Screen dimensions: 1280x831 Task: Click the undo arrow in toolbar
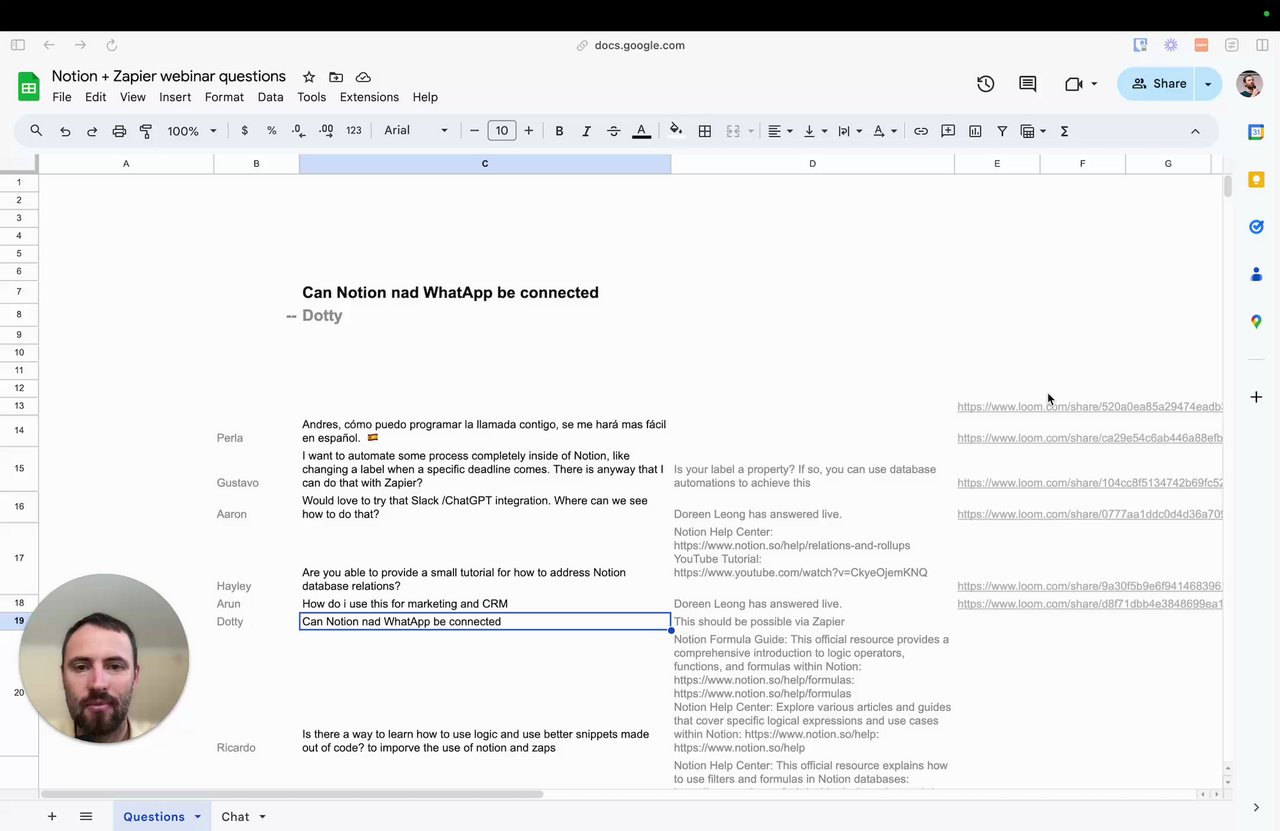click(65, 131)
